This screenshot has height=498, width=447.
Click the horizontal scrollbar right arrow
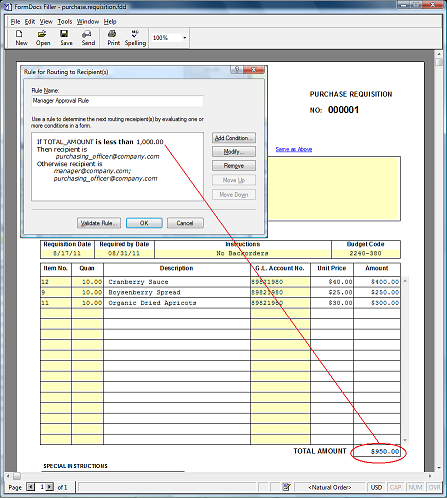point(430,476)
